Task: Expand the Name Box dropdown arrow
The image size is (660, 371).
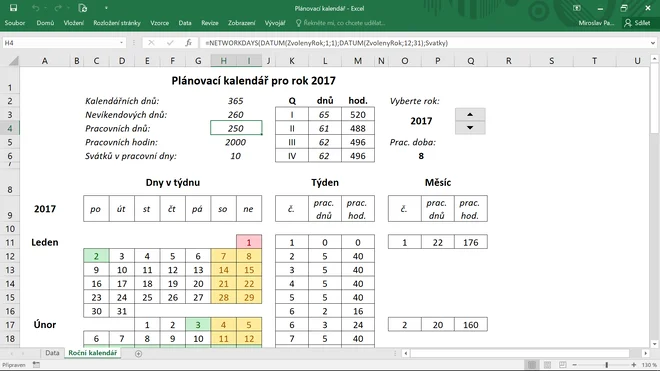Action: tap(121, 43)
